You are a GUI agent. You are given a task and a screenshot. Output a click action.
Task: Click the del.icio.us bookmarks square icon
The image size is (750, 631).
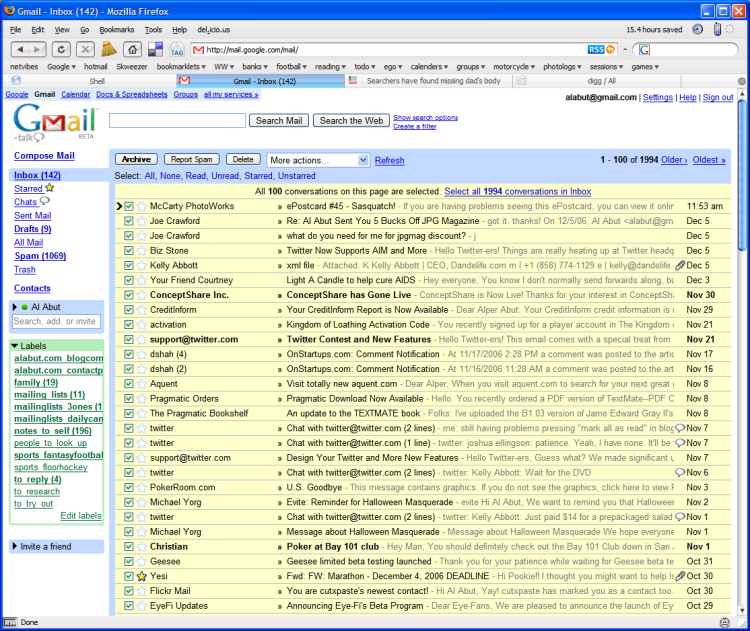point(155,49)
